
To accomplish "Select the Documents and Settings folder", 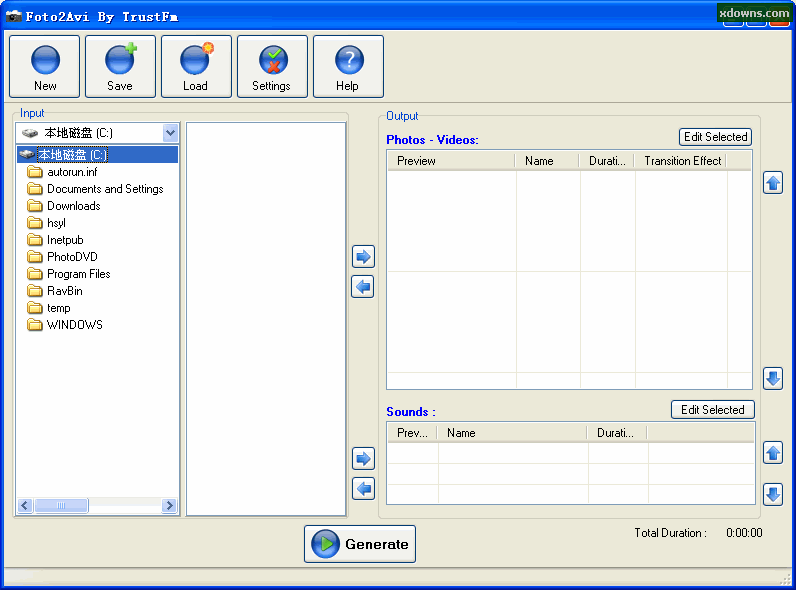I will pyautogui.click(x=104, y=189).
